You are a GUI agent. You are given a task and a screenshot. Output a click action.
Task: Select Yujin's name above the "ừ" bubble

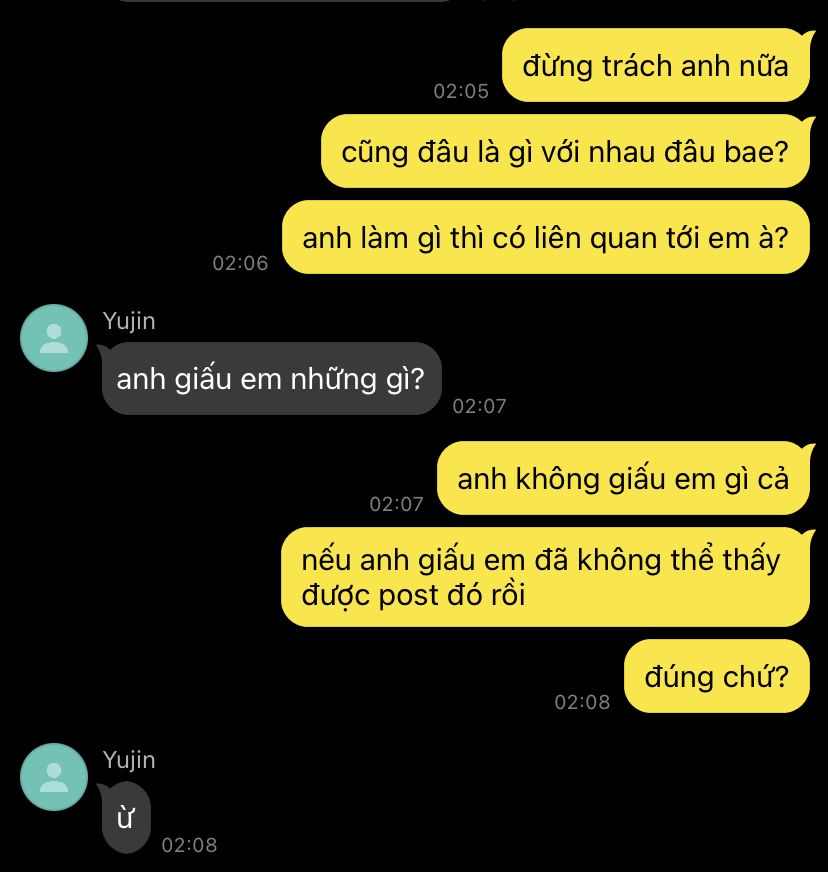click(x=129, y=761)
